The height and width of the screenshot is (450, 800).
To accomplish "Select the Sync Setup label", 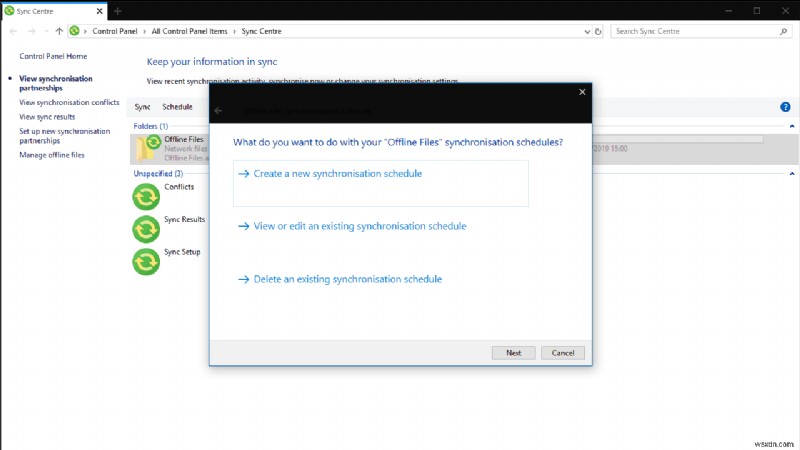I will click(x=182, y=252).
